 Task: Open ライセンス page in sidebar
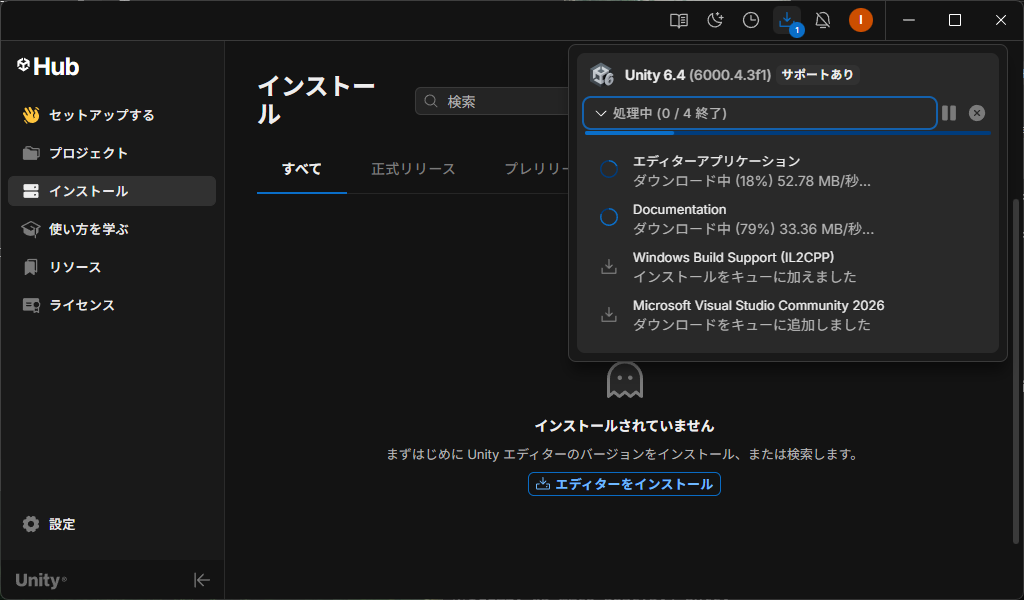(x=82, y=305)
